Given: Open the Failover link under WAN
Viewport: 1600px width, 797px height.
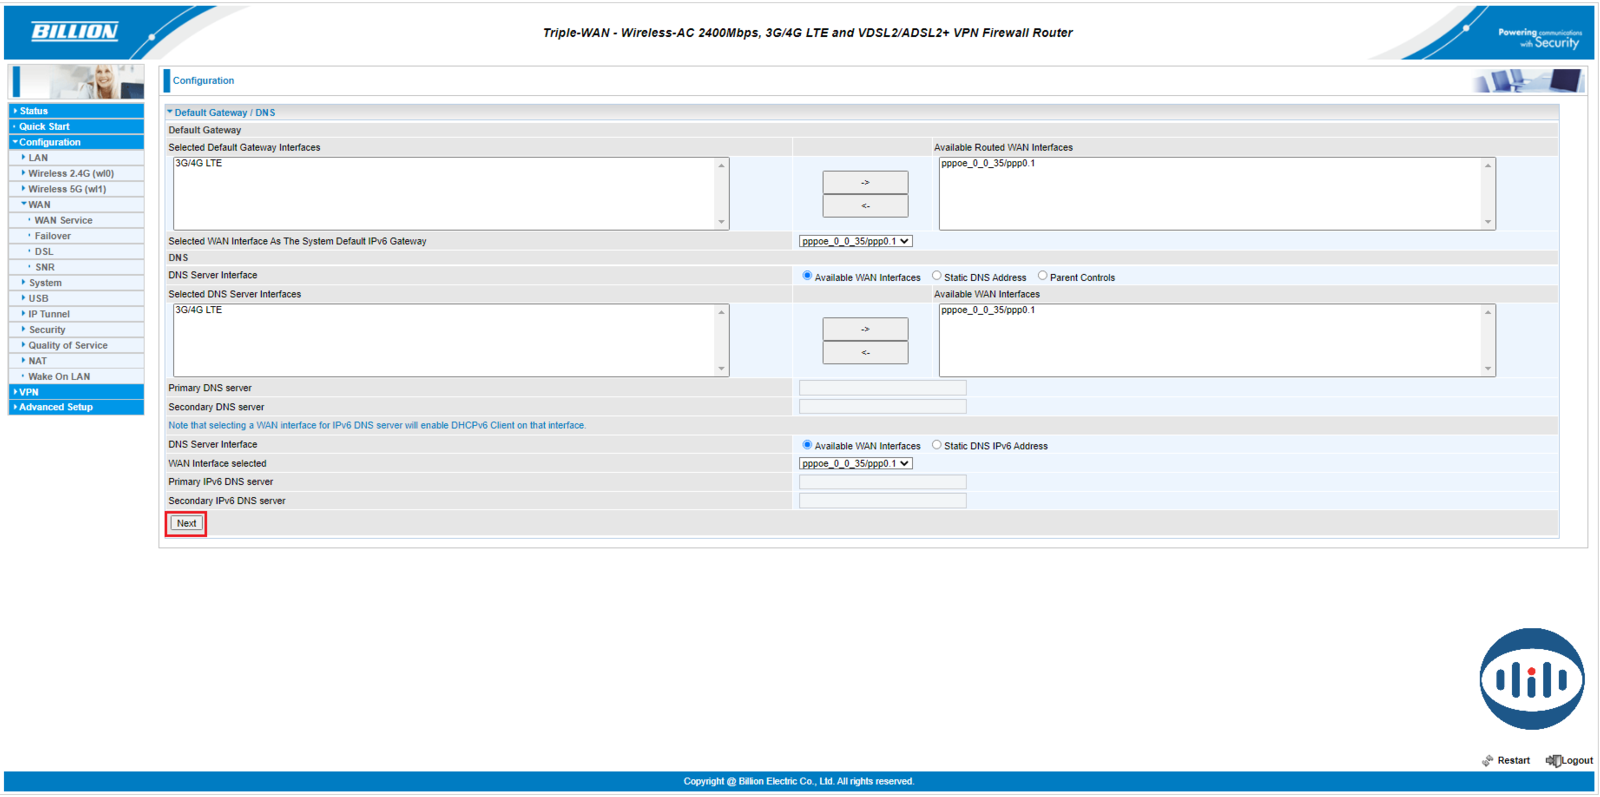Looking at the screenshot, I should [x=53, y=236].
